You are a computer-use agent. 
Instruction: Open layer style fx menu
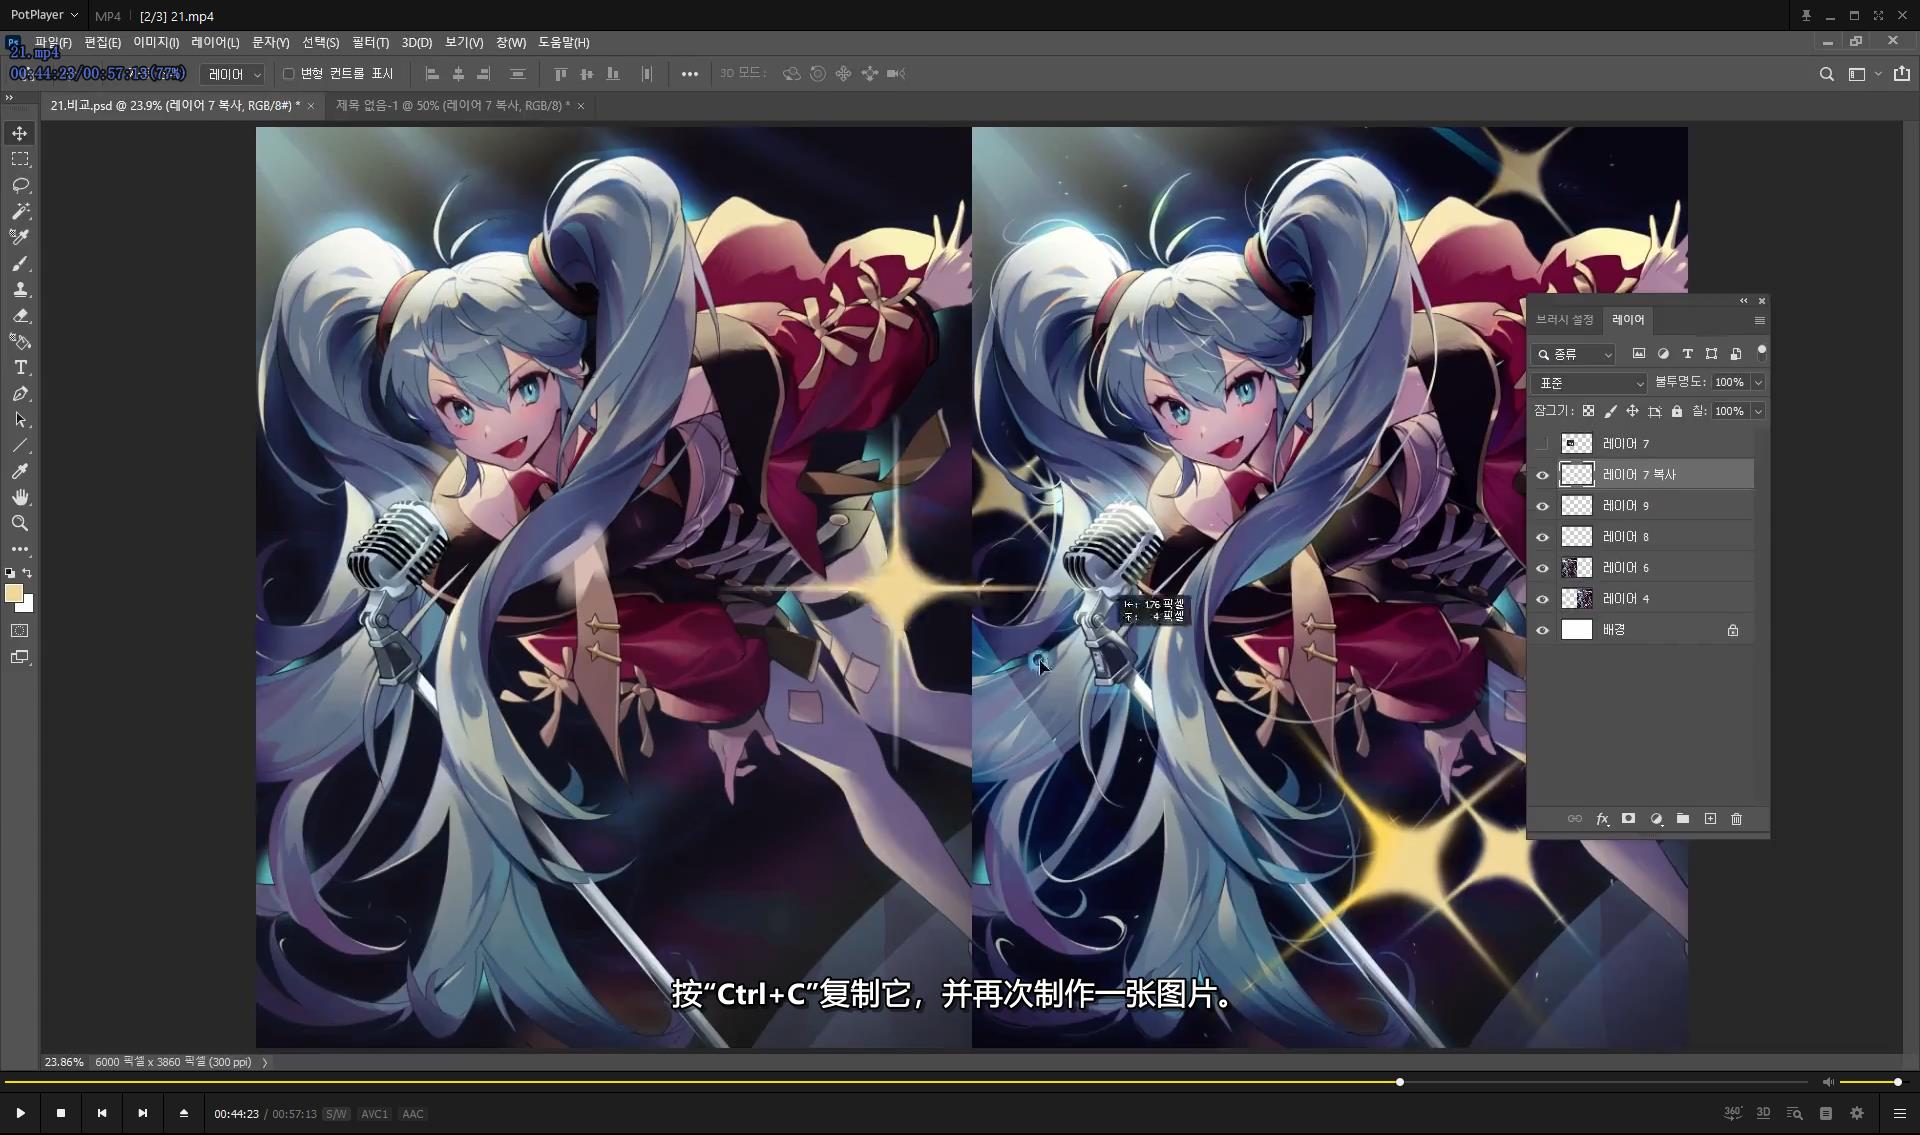(1602, 819)
